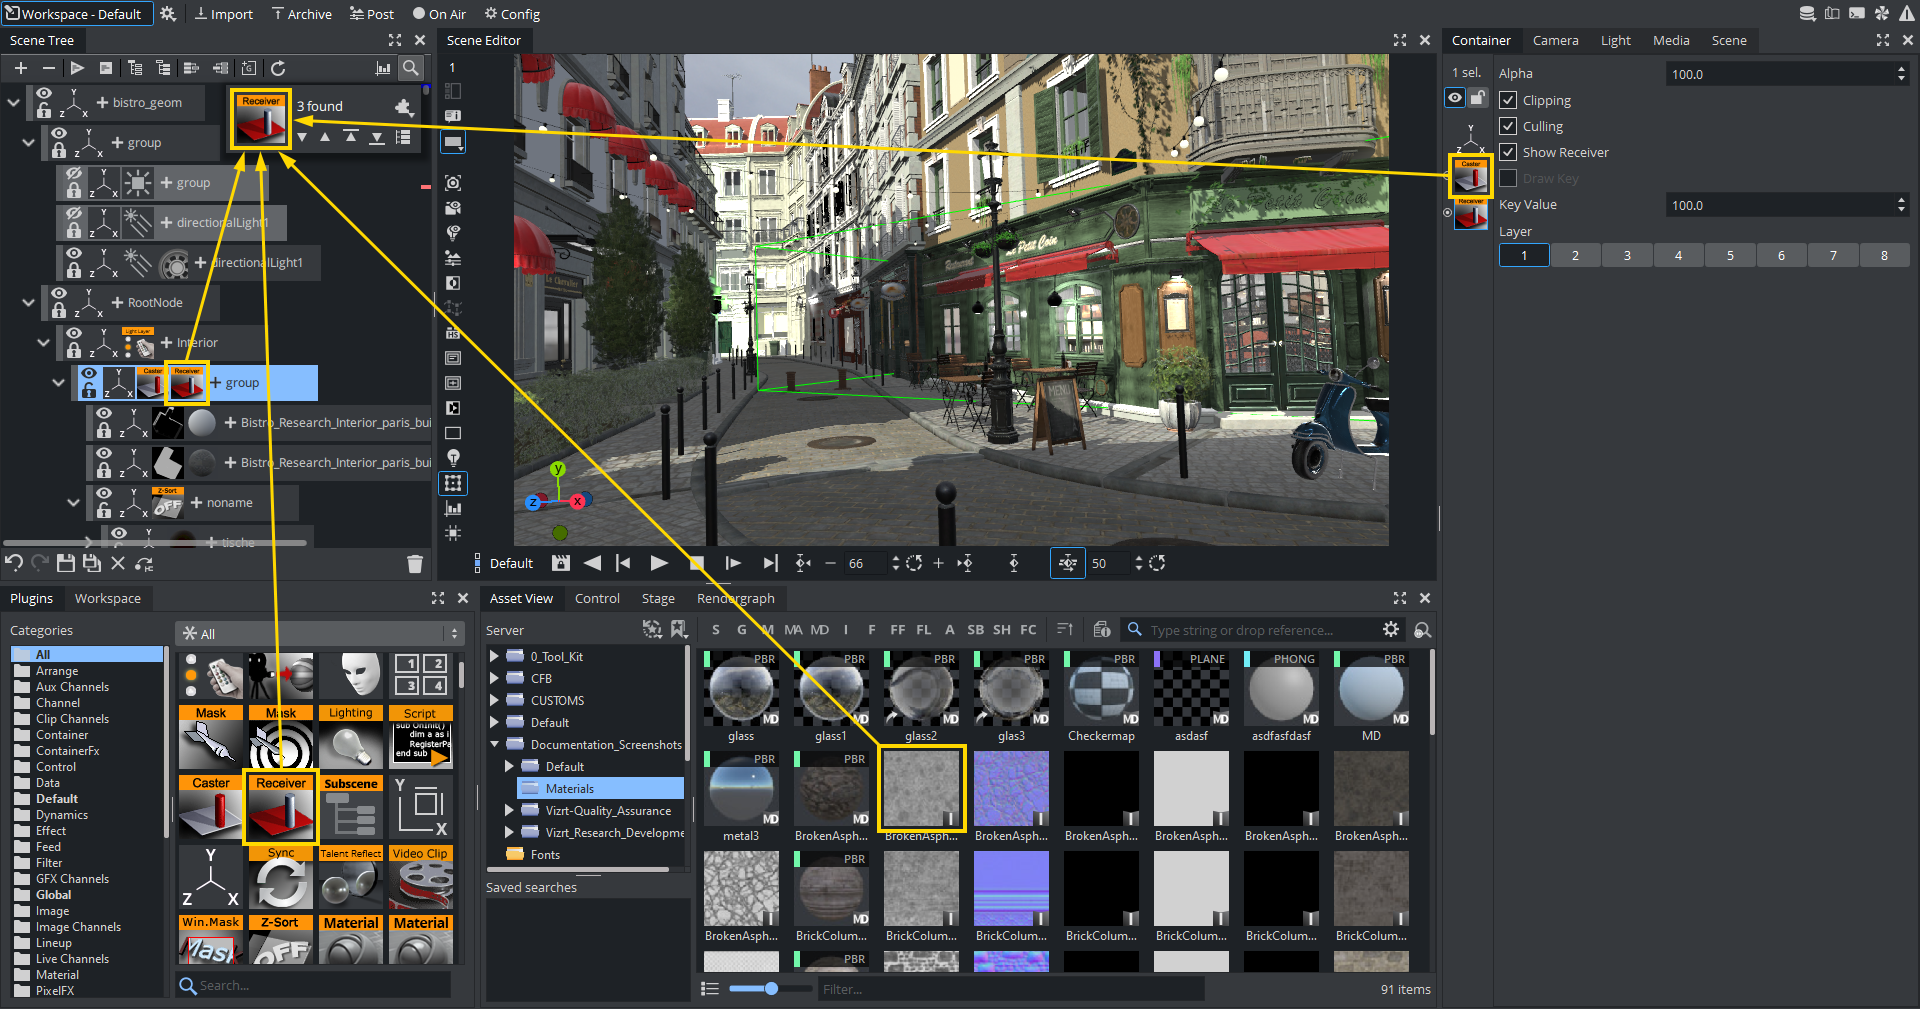
Task: Toggle visibility eye of RootNode
Action: pyautogui.click(x=59, y=294)
